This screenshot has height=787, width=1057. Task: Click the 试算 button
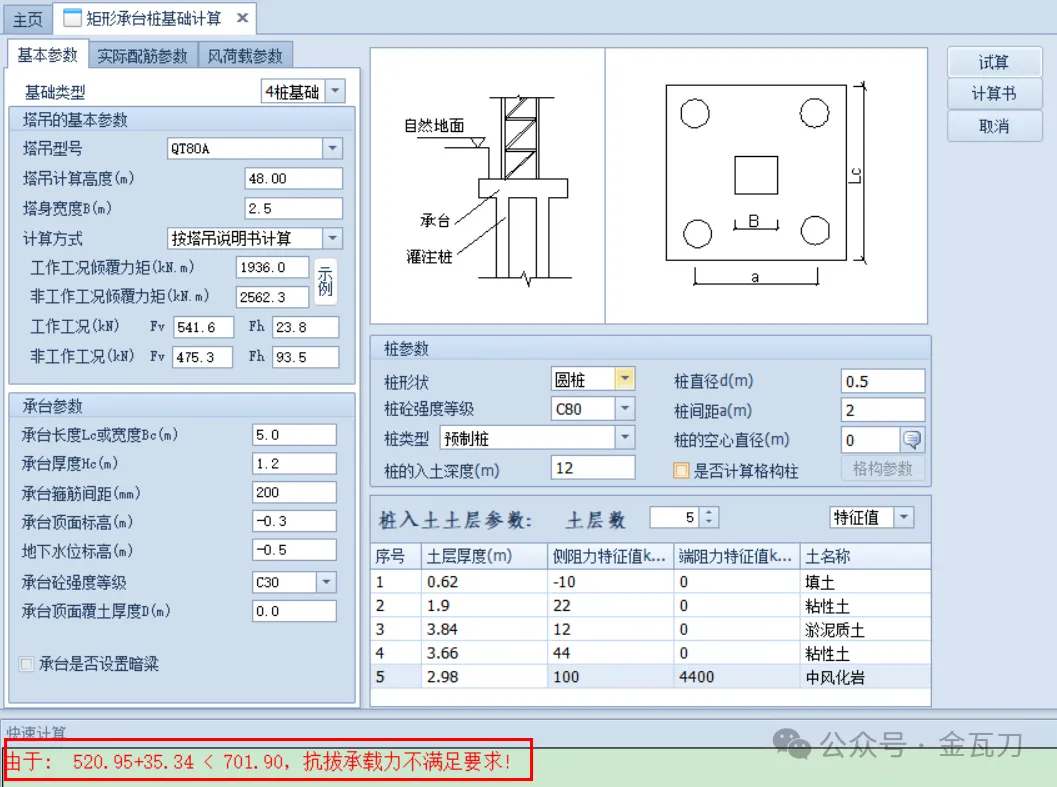click(x=994, y=61)
